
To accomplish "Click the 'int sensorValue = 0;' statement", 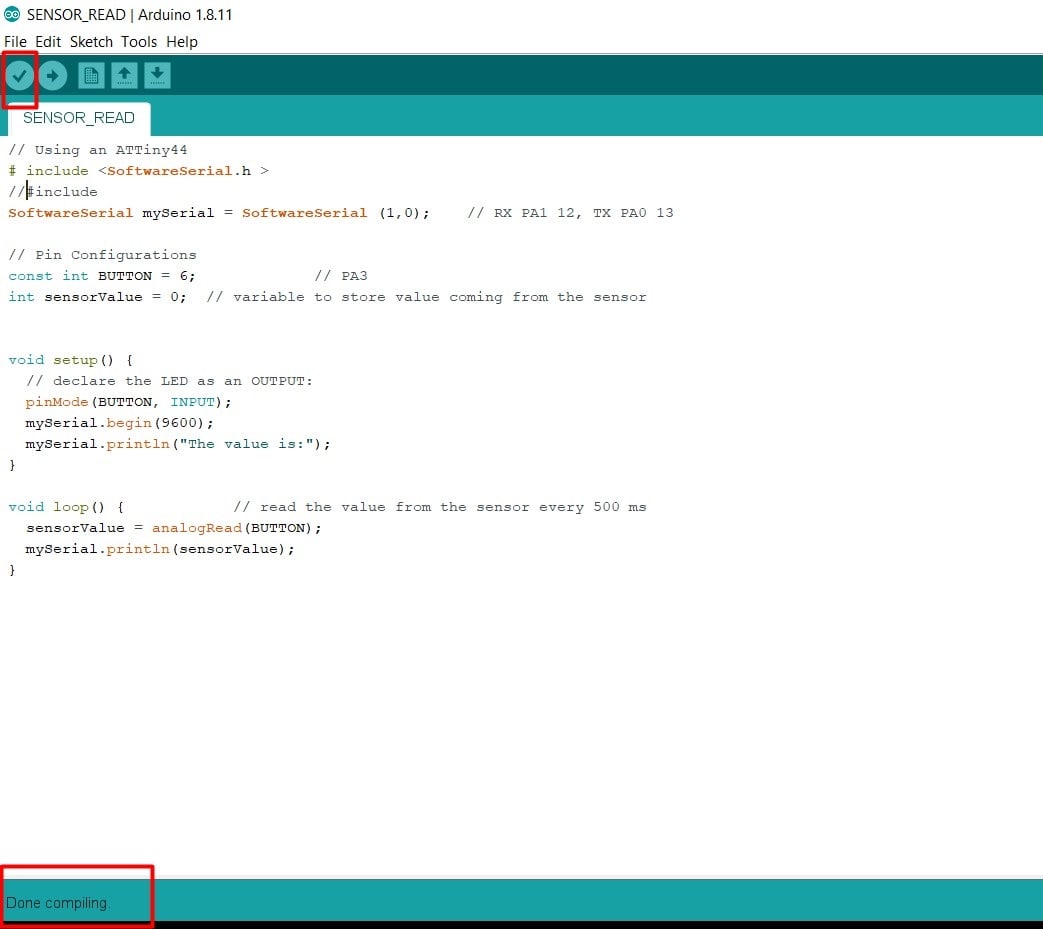I will click(x=97, y=297).
